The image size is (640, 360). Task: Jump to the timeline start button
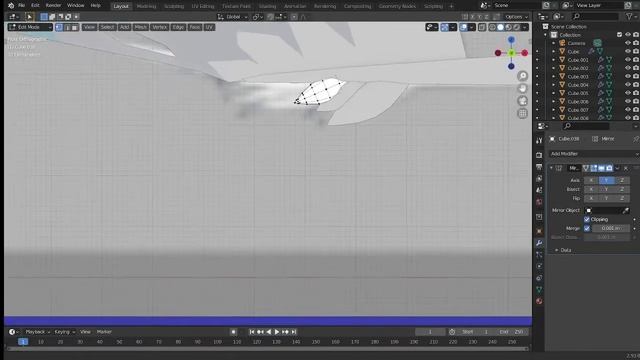tap(252, 332)
